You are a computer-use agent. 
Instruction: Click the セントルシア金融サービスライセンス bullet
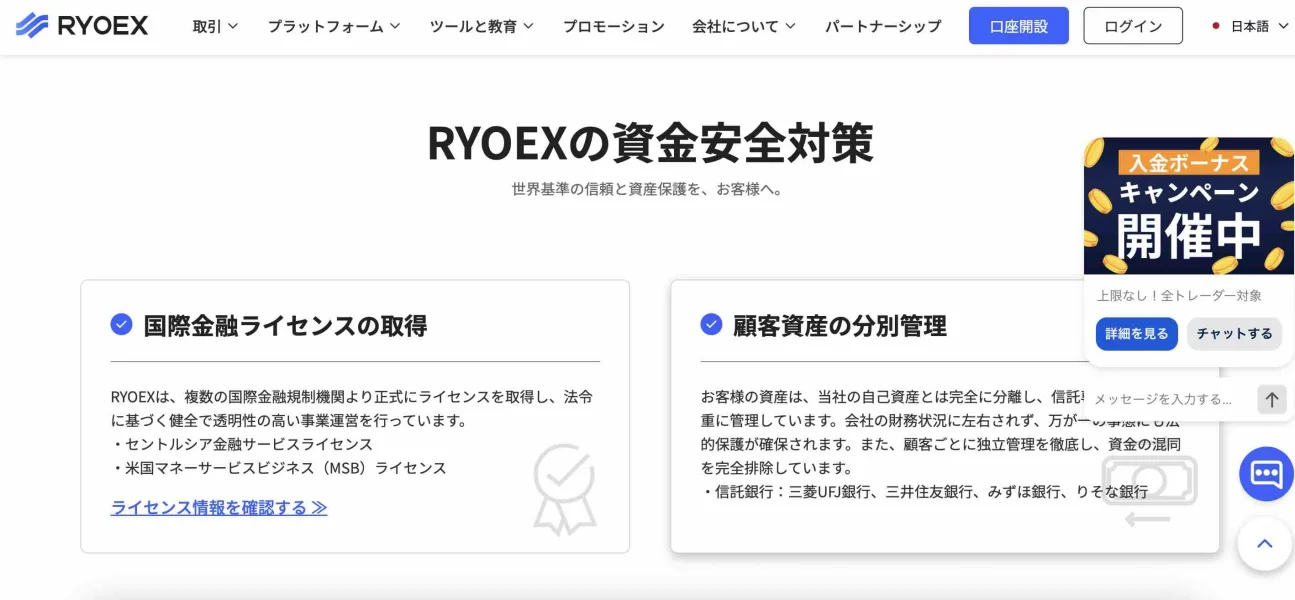pyautogui.click(x=242, y=444)
